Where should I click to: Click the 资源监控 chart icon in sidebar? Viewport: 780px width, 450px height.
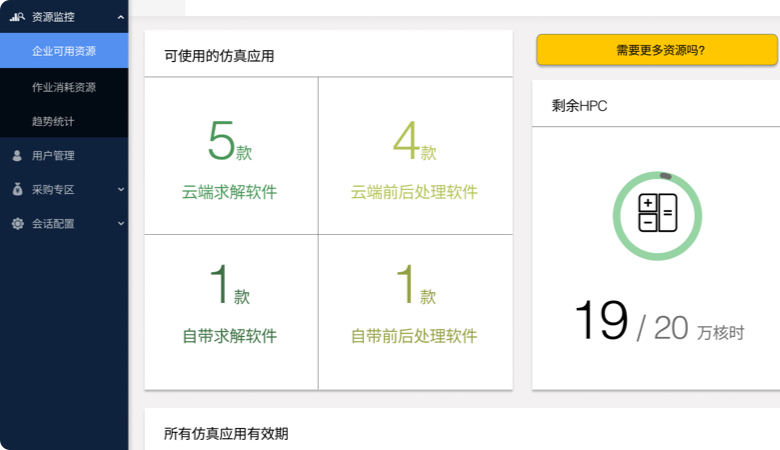click(17, 17)
